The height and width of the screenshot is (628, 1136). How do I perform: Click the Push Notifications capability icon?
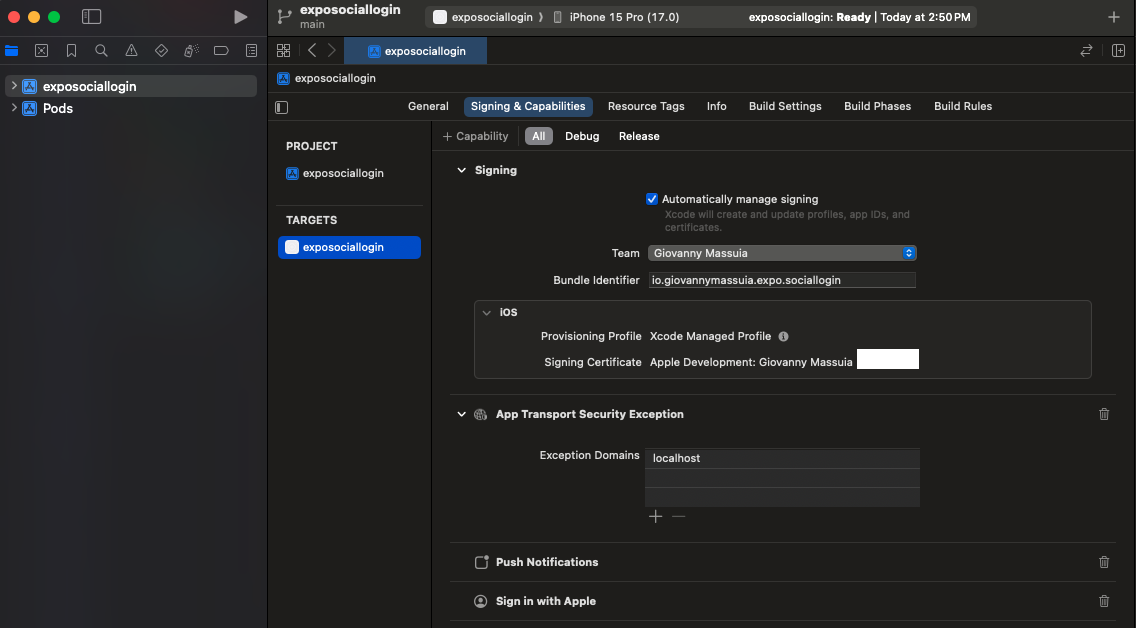(481, 562)
